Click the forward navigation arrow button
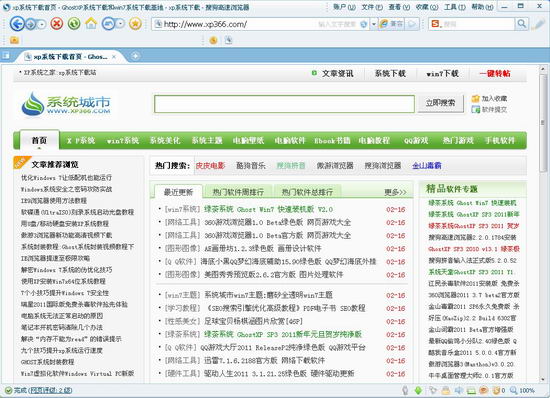The height and width of the screenshot is (398, 550). pos(31,24)
